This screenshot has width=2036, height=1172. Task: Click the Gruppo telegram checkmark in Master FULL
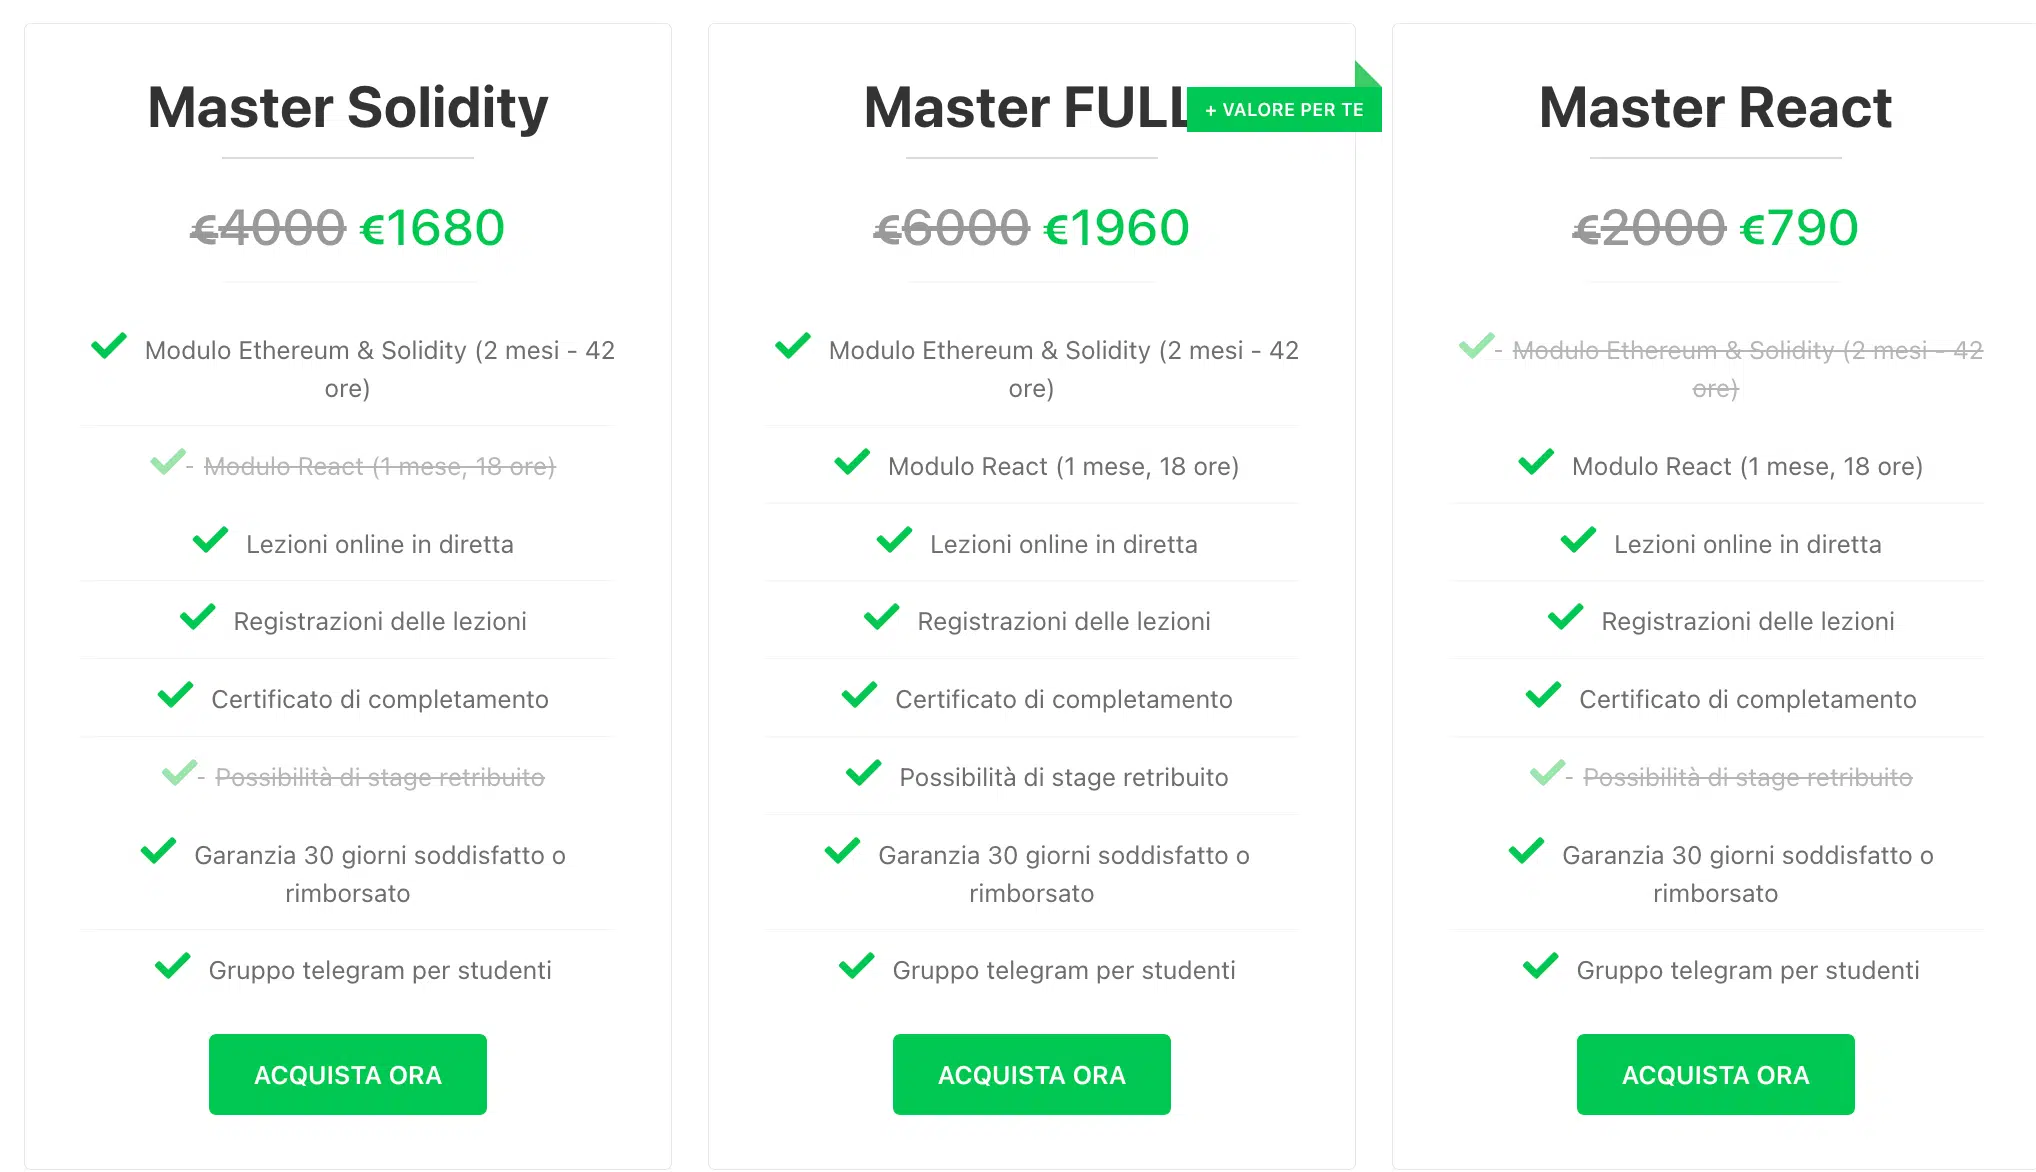(x=856, y=966)
